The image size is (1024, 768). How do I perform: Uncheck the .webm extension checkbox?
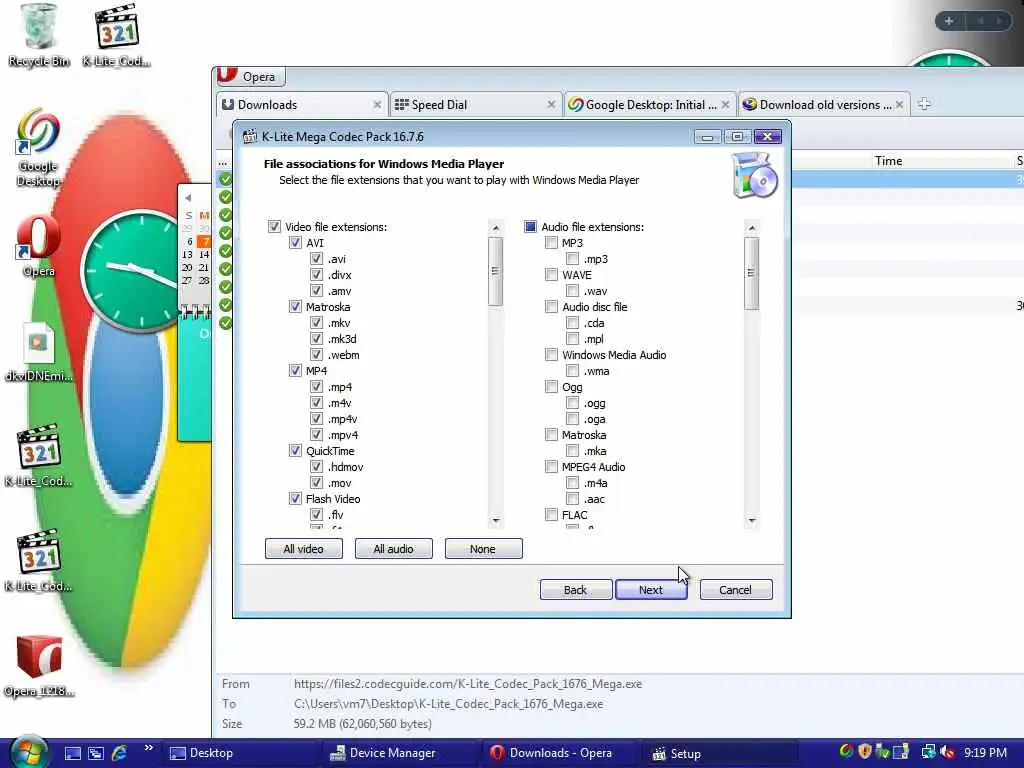click(x=316, y=355)
